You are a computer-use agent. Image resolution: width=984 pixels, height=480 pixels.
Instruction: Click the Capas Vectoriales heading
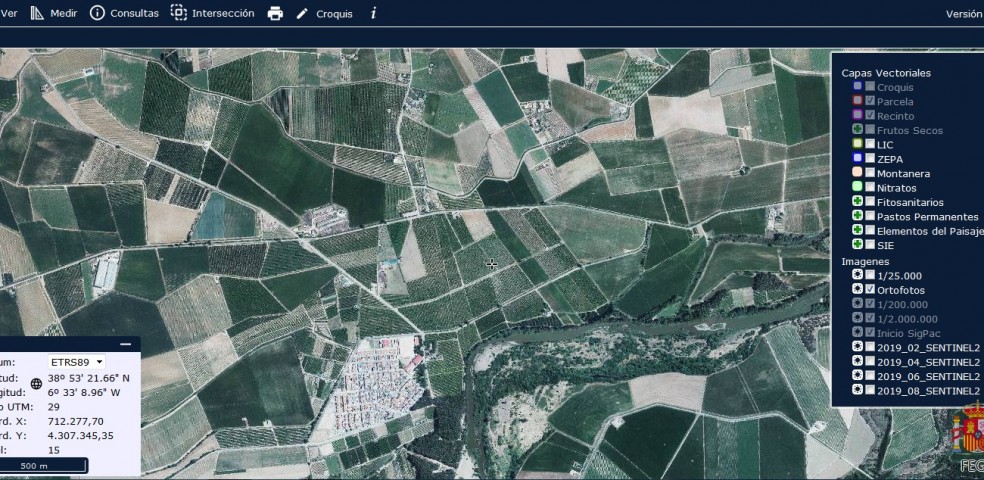pos(885,73)
